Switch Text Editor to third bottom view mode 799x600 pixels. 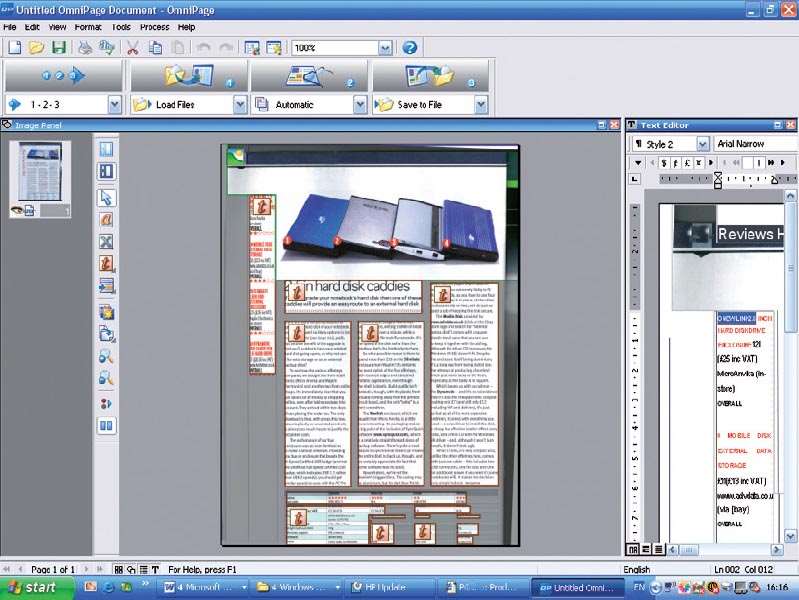(658, 550)
